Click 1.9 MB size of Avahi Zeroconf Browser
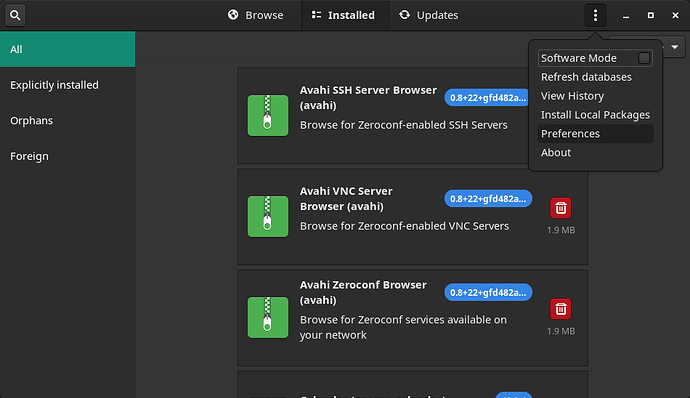 click(x=561, y=331)
